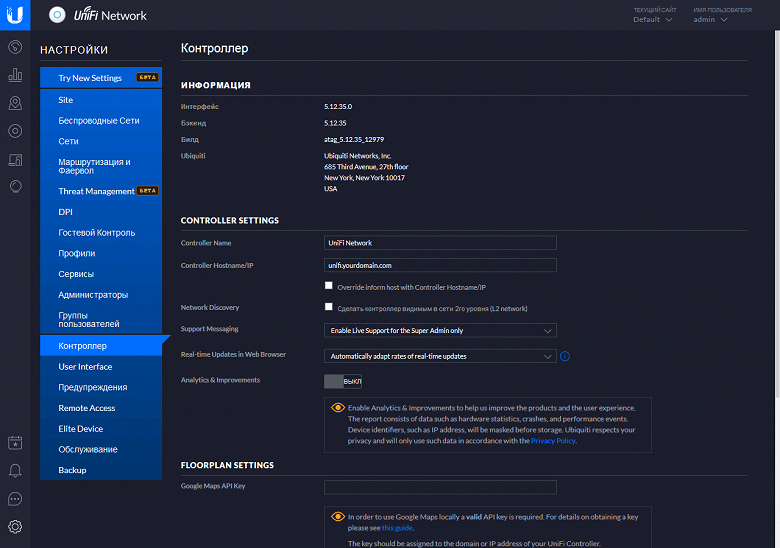The width and height of the screenshot is (780, 548).
Task: Open the Events calendar icon in sidebar
Action: (15, 443)
